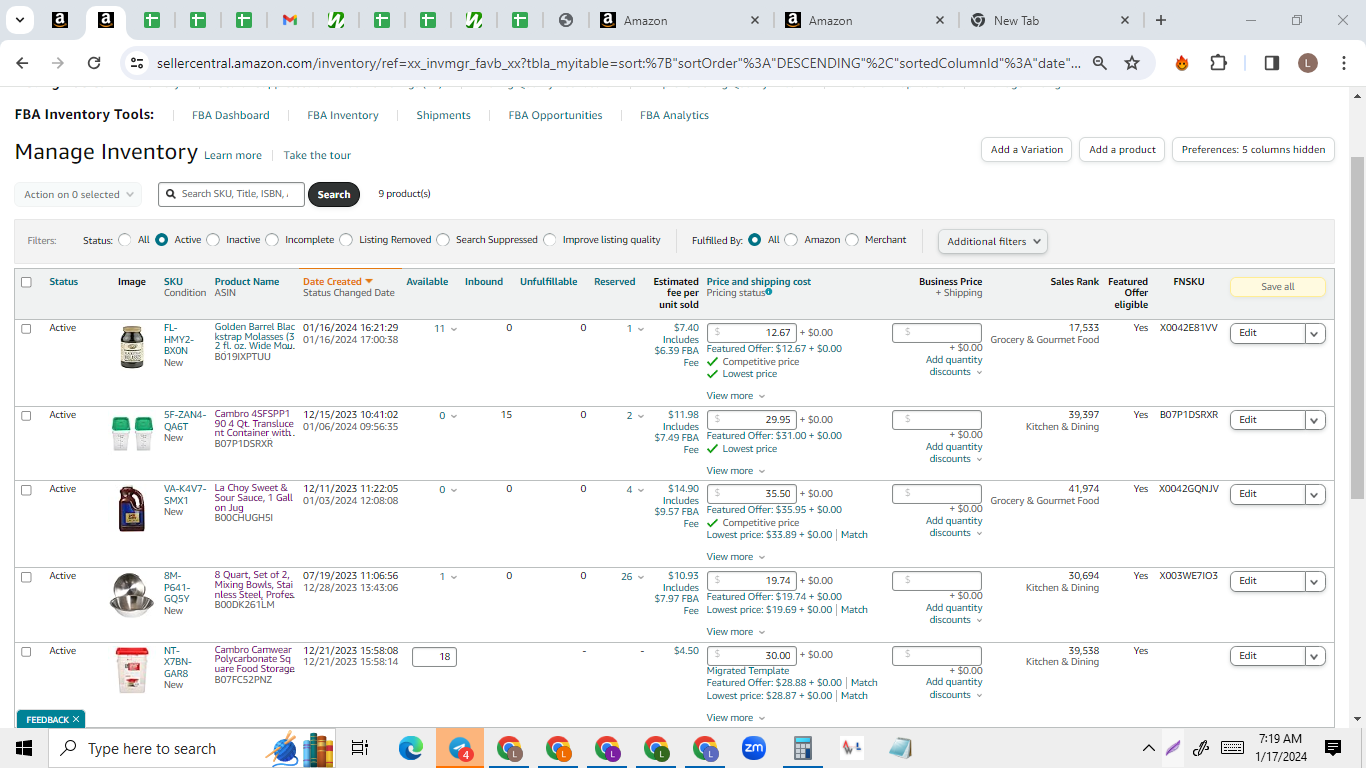Open the FBA Dashboard tab
This screenshot has width=1366, height=768.
point(231,115)
